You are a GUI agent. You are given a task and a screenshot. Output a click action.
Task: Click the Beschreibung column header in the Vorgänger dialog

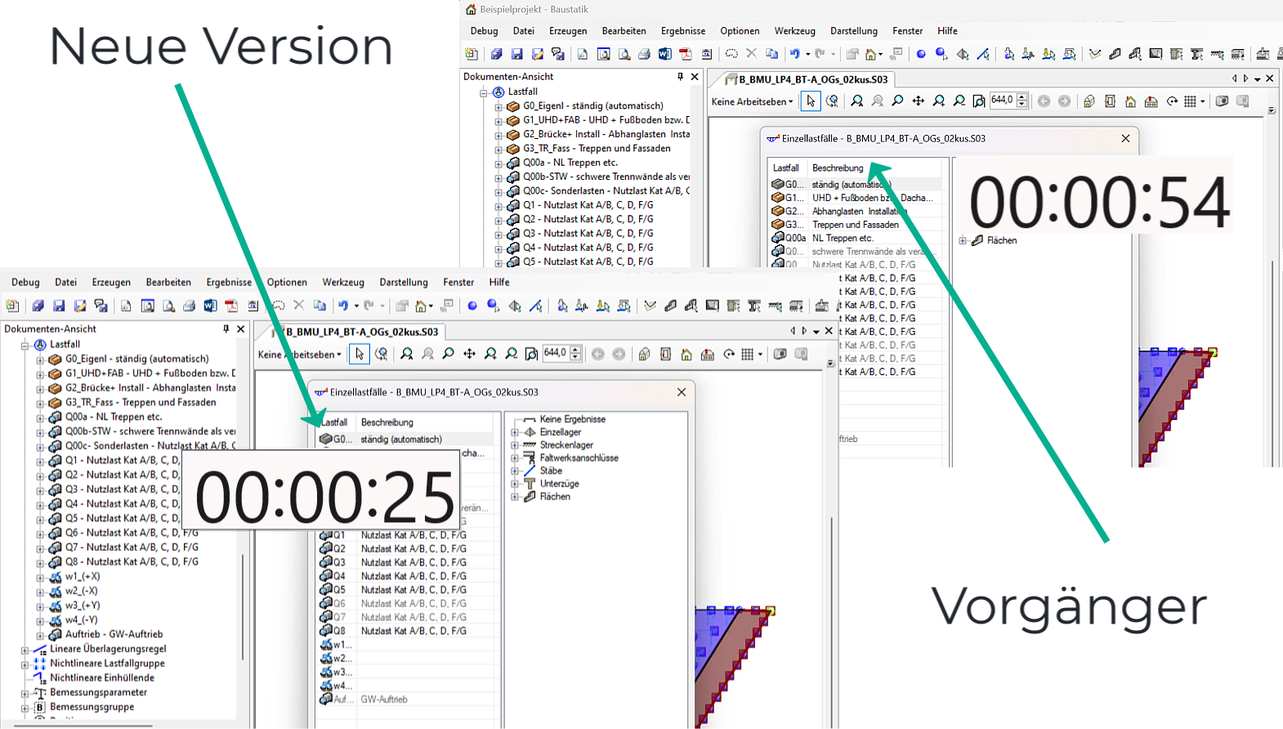838,168
